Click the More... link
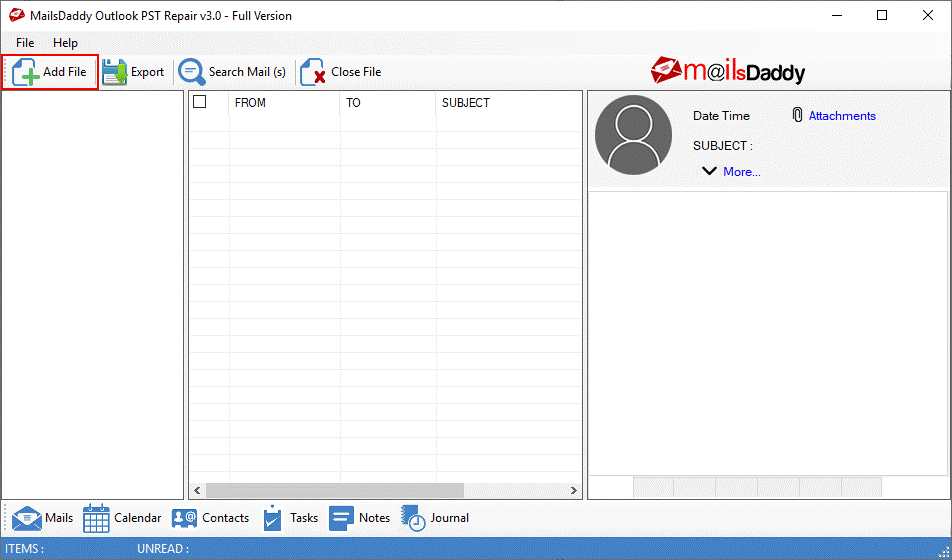The width and height of the screenshot is (952, 560). point(741,172)
